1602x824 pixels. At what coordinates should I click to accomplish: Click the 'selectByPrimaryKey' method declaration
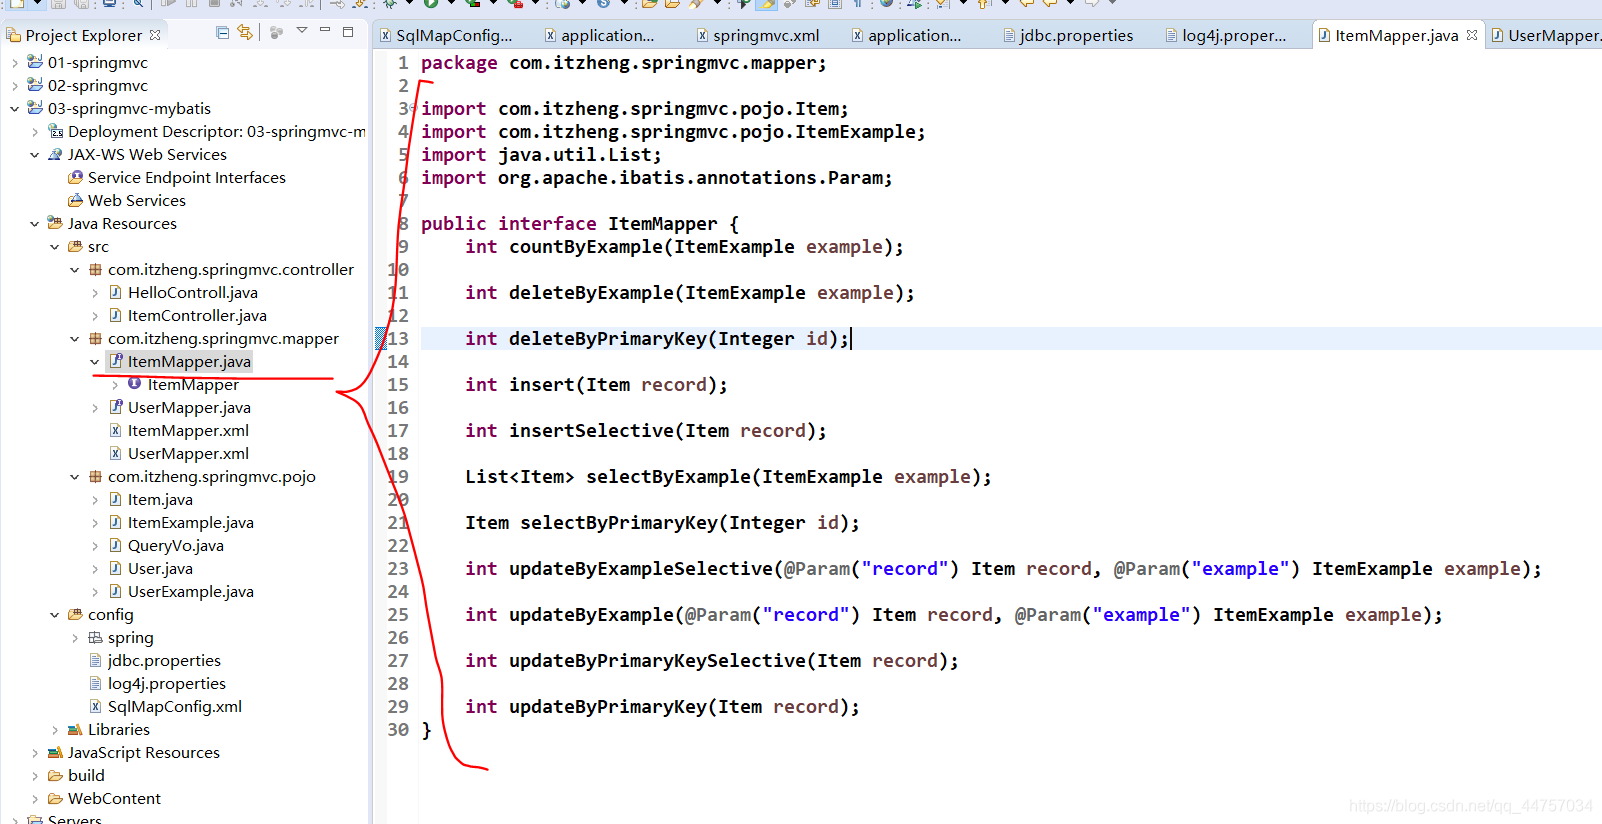pyautogui.click(x=662, y=523)
